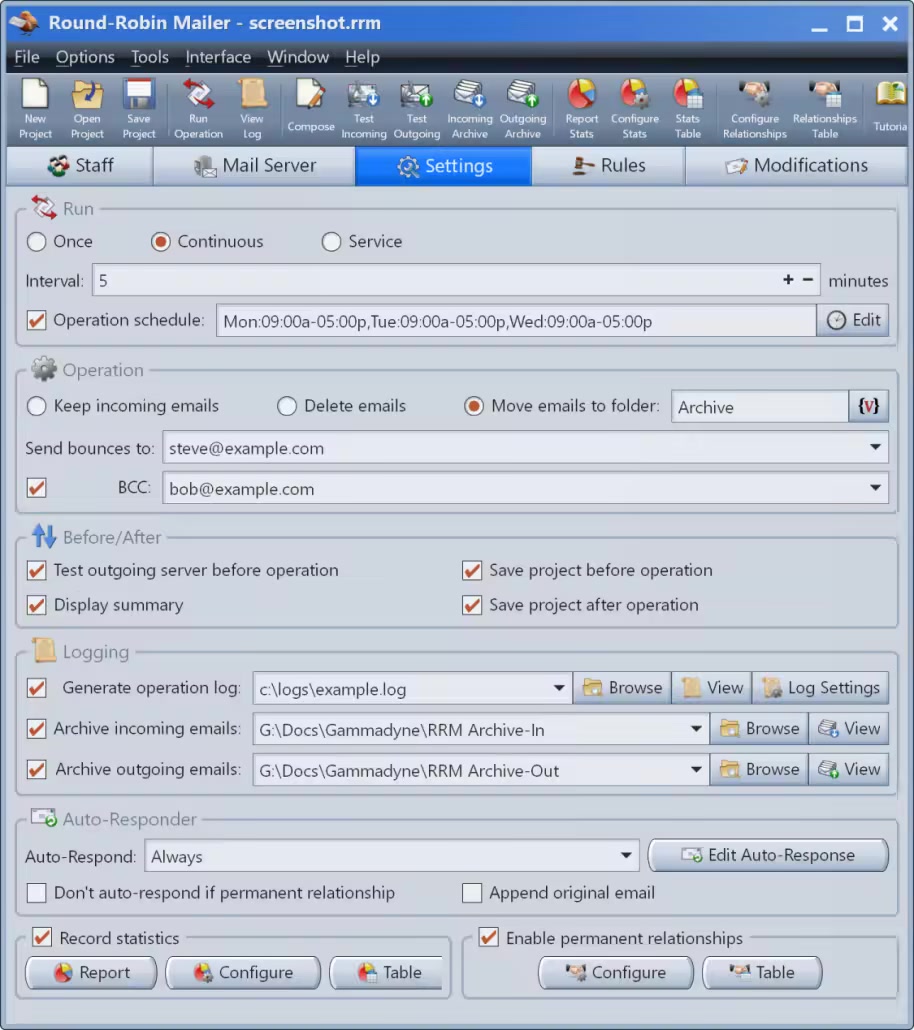This screenshot has height=1030, width=914.
Task: Open Report Stats in the toolbar
Action: point(582,108)
